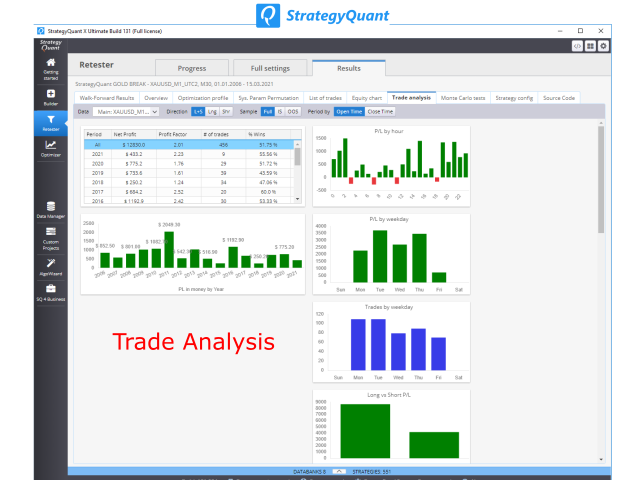The height and width of the screenshot is (480, 640).
Task: Click StrategyQuant logo in sidebar header
Action: (x=51, y=45)
